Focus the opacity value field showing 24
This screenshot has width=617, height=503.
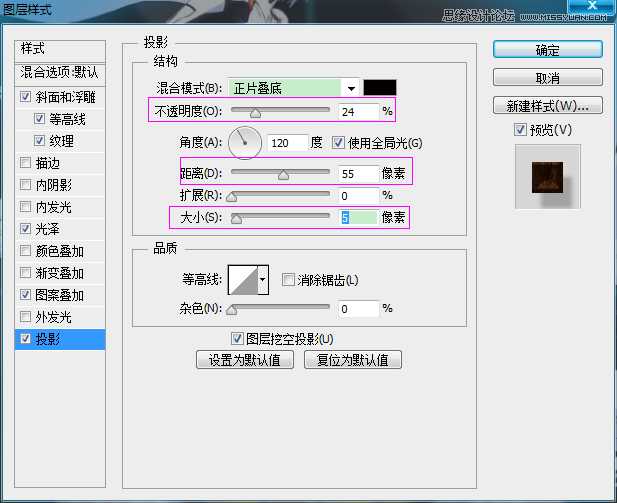[358, 112]
